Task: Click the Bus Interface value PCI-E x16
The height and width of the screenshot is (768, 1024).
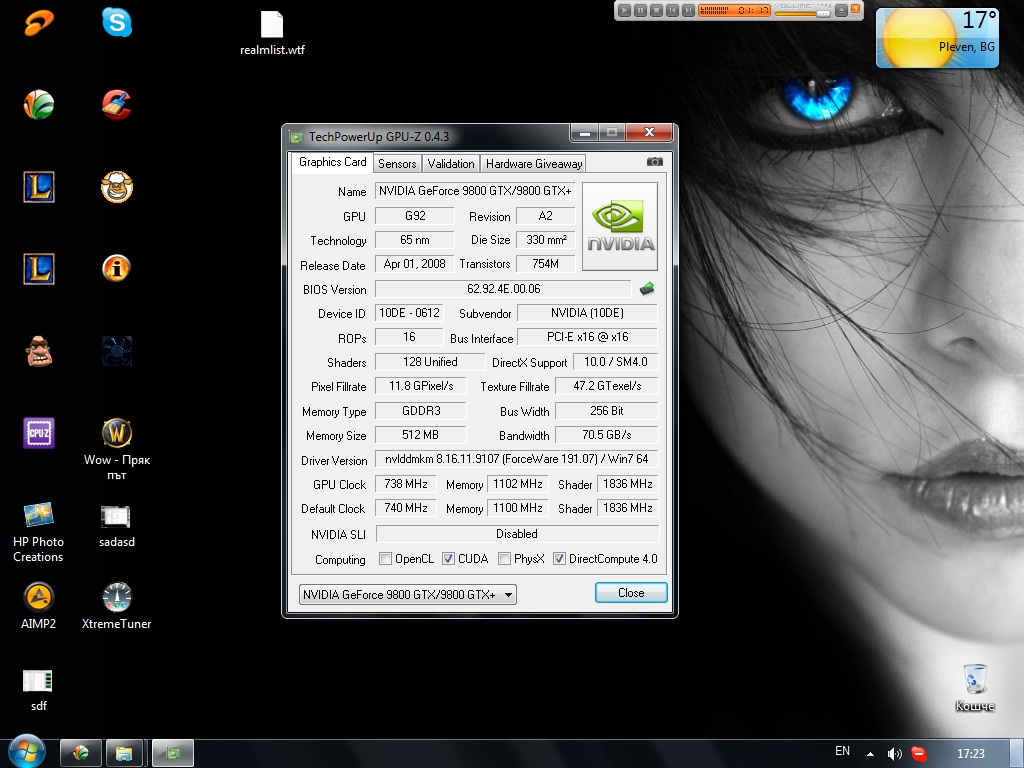Action: tap(588, 337)
